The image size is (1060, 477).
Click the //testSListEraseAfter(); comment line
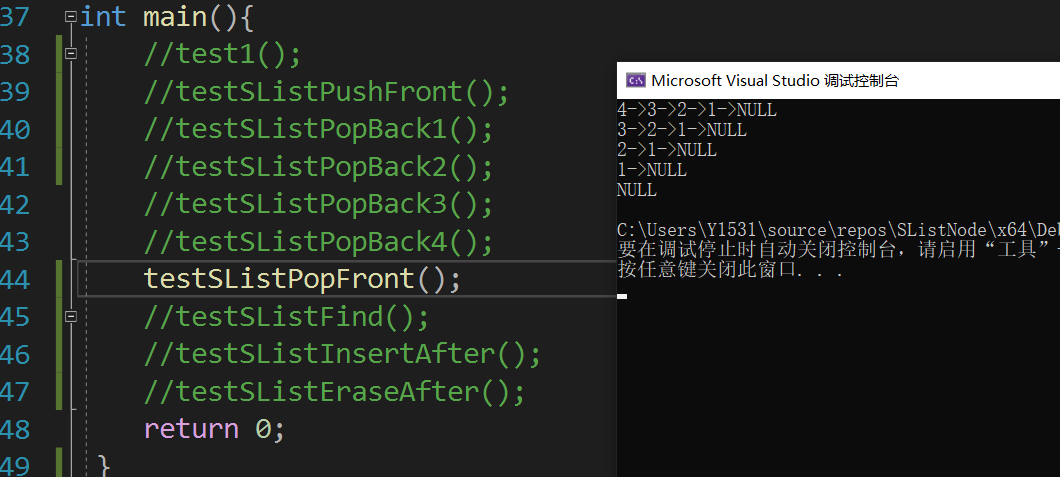click(334, 392)
